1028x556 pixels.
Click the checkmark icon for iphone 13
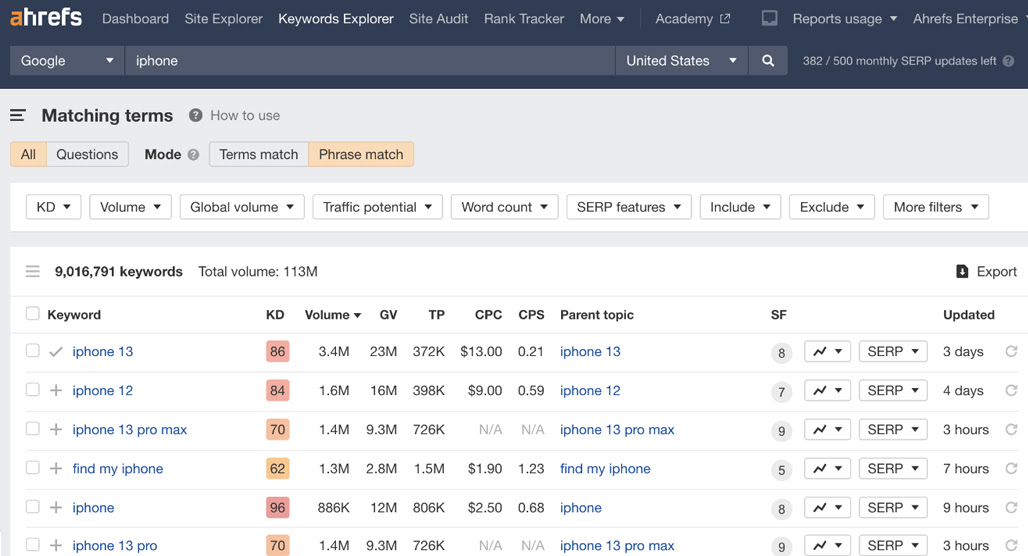point(56,352)
